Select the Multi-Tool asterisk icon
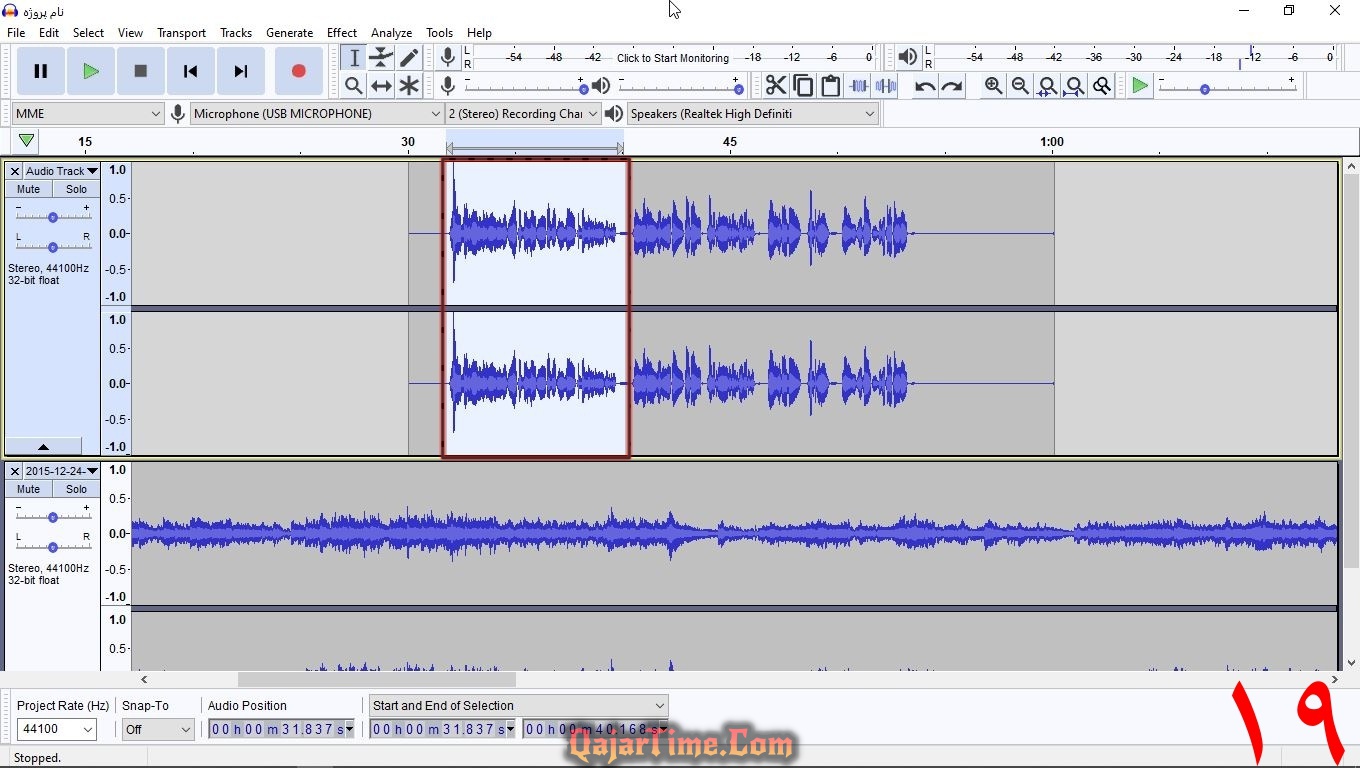 (x=409, y=86)
